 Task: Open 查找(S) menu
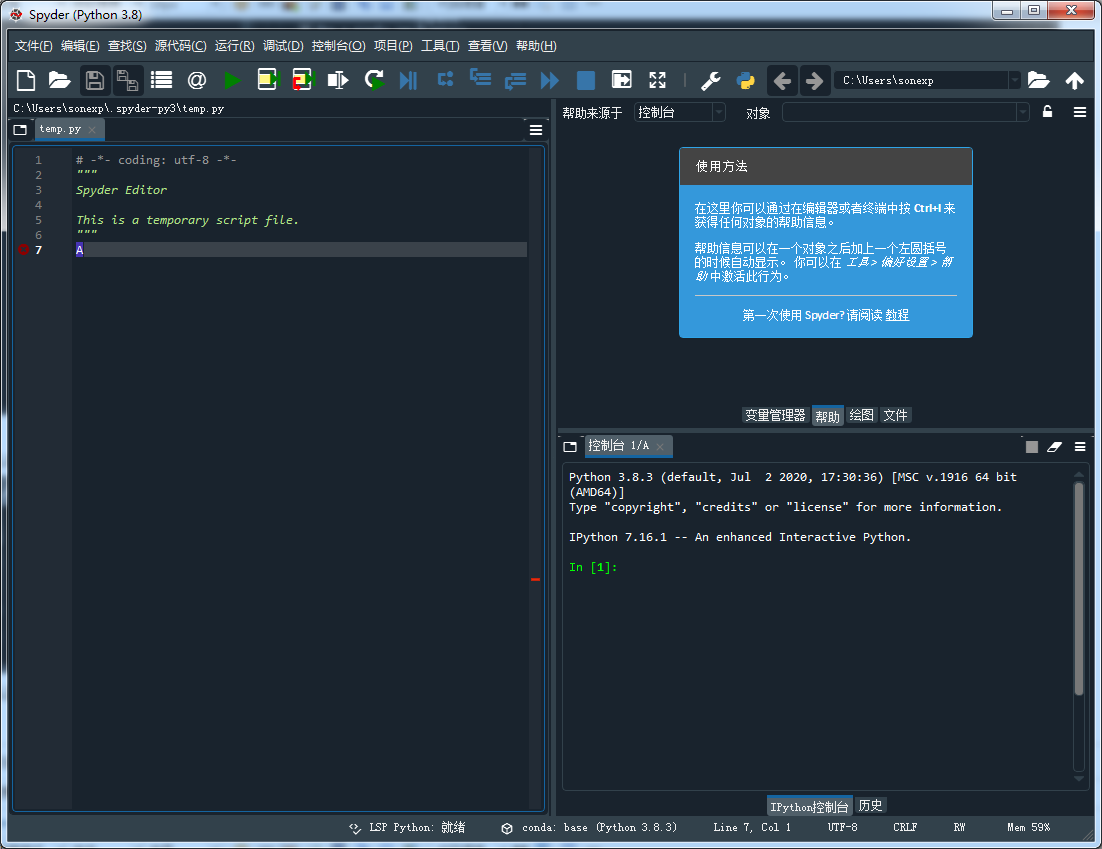(x=127, y=46)
